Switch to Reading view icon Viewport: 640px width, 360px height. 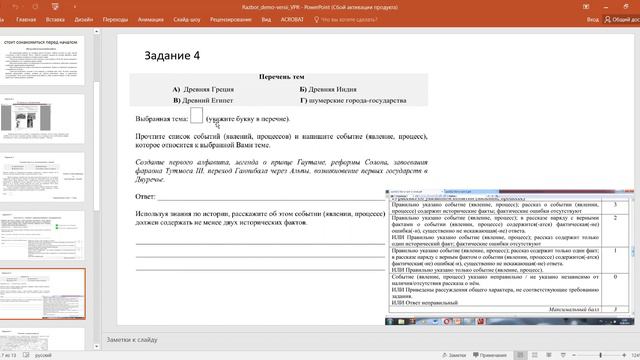click(x=549, y=355)
